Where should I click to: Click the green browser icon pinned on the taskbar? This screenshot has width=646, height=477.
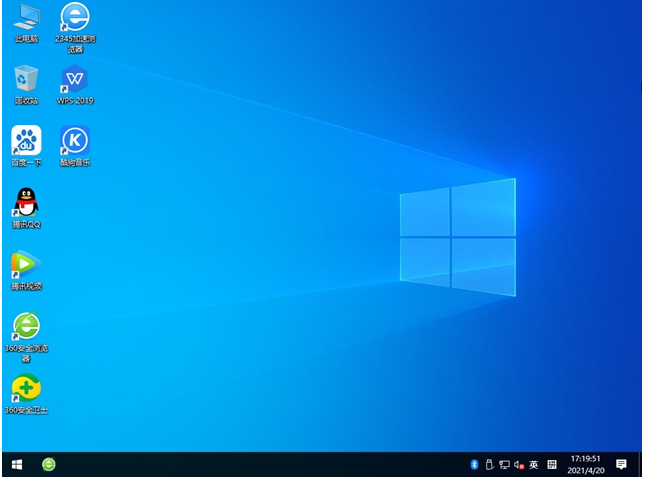coord(48,465)
